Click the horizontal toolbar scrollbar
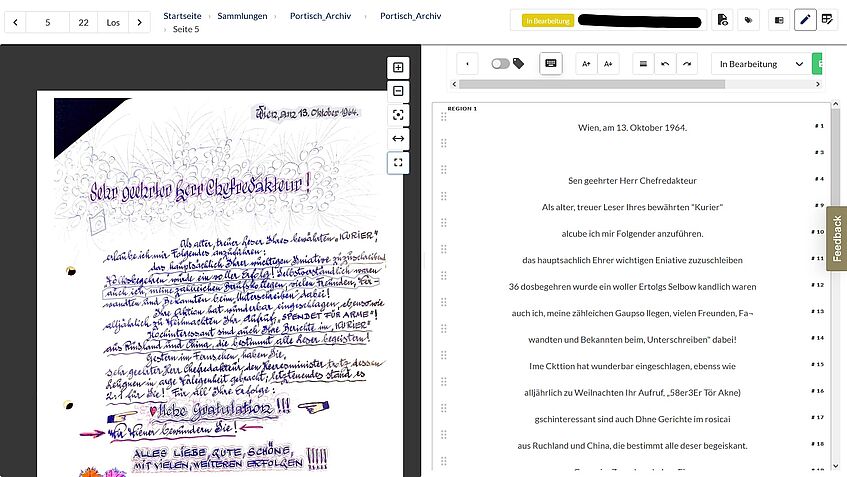Image resolution: width=847 pixels, height=477 pixels. pyautogui.click(x=591, y=84)
